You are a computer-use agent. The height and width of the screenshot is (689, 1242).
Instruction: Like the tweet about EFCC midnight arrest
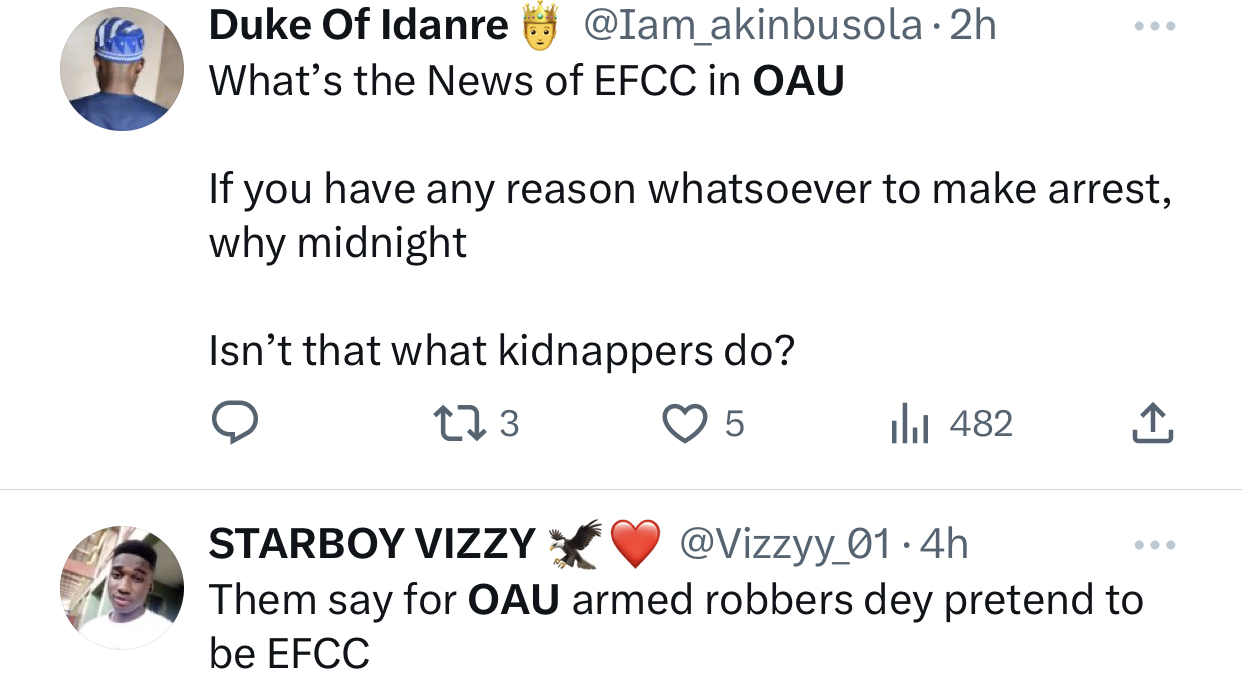685,424
